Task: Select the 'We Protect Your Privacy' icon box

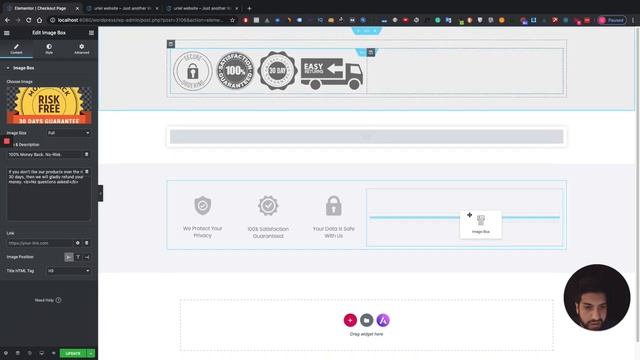Action: point(202,217)
